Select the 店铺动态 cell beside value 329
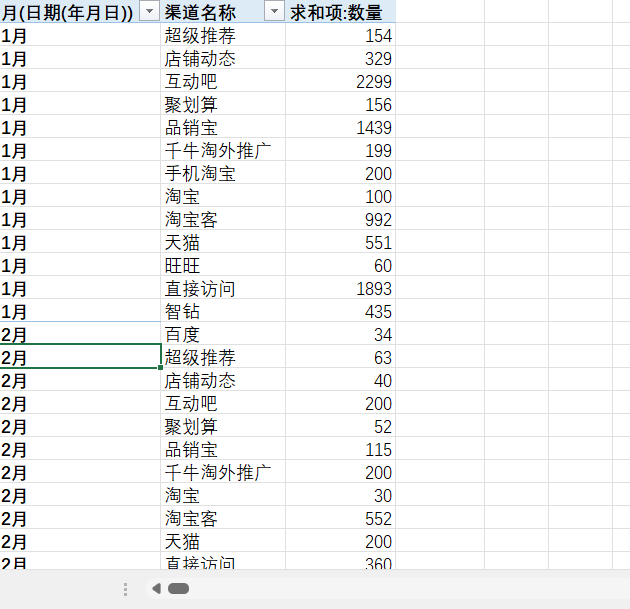The image size is (630, 609). (223, 58)
